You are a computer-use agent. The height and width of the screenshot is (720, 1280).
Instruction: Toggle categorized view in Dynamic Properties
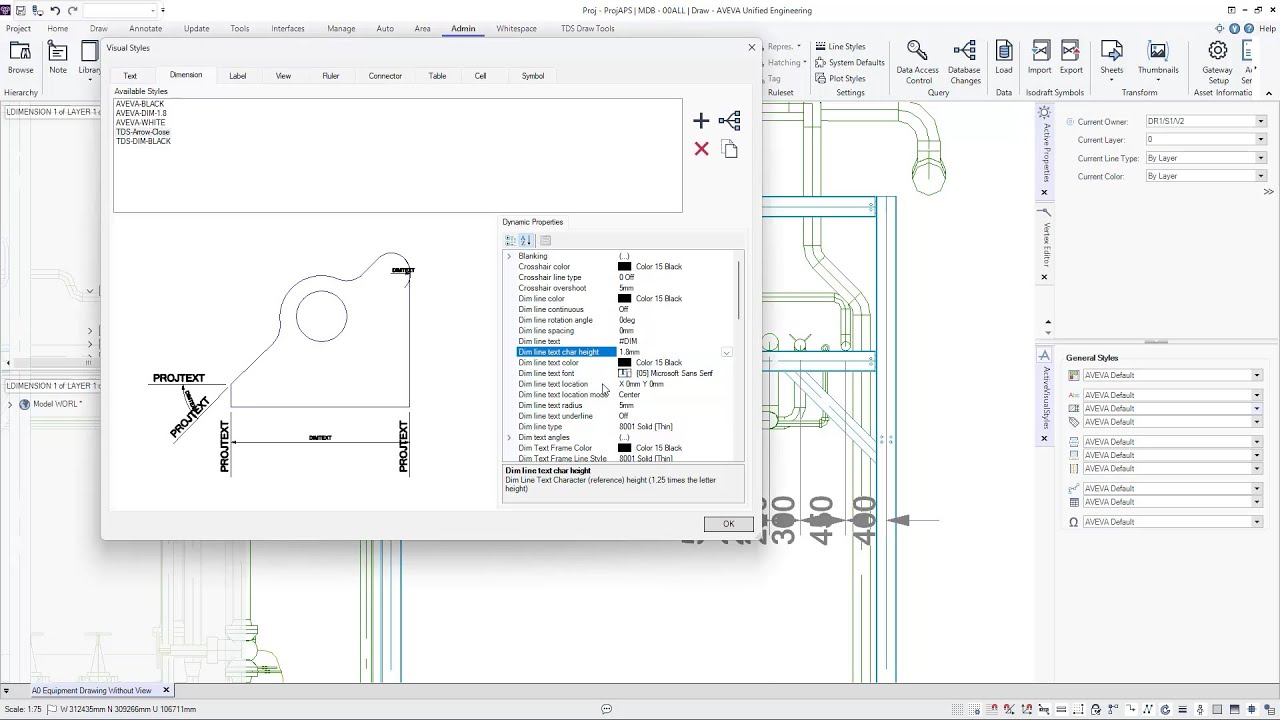click(510, 240)
